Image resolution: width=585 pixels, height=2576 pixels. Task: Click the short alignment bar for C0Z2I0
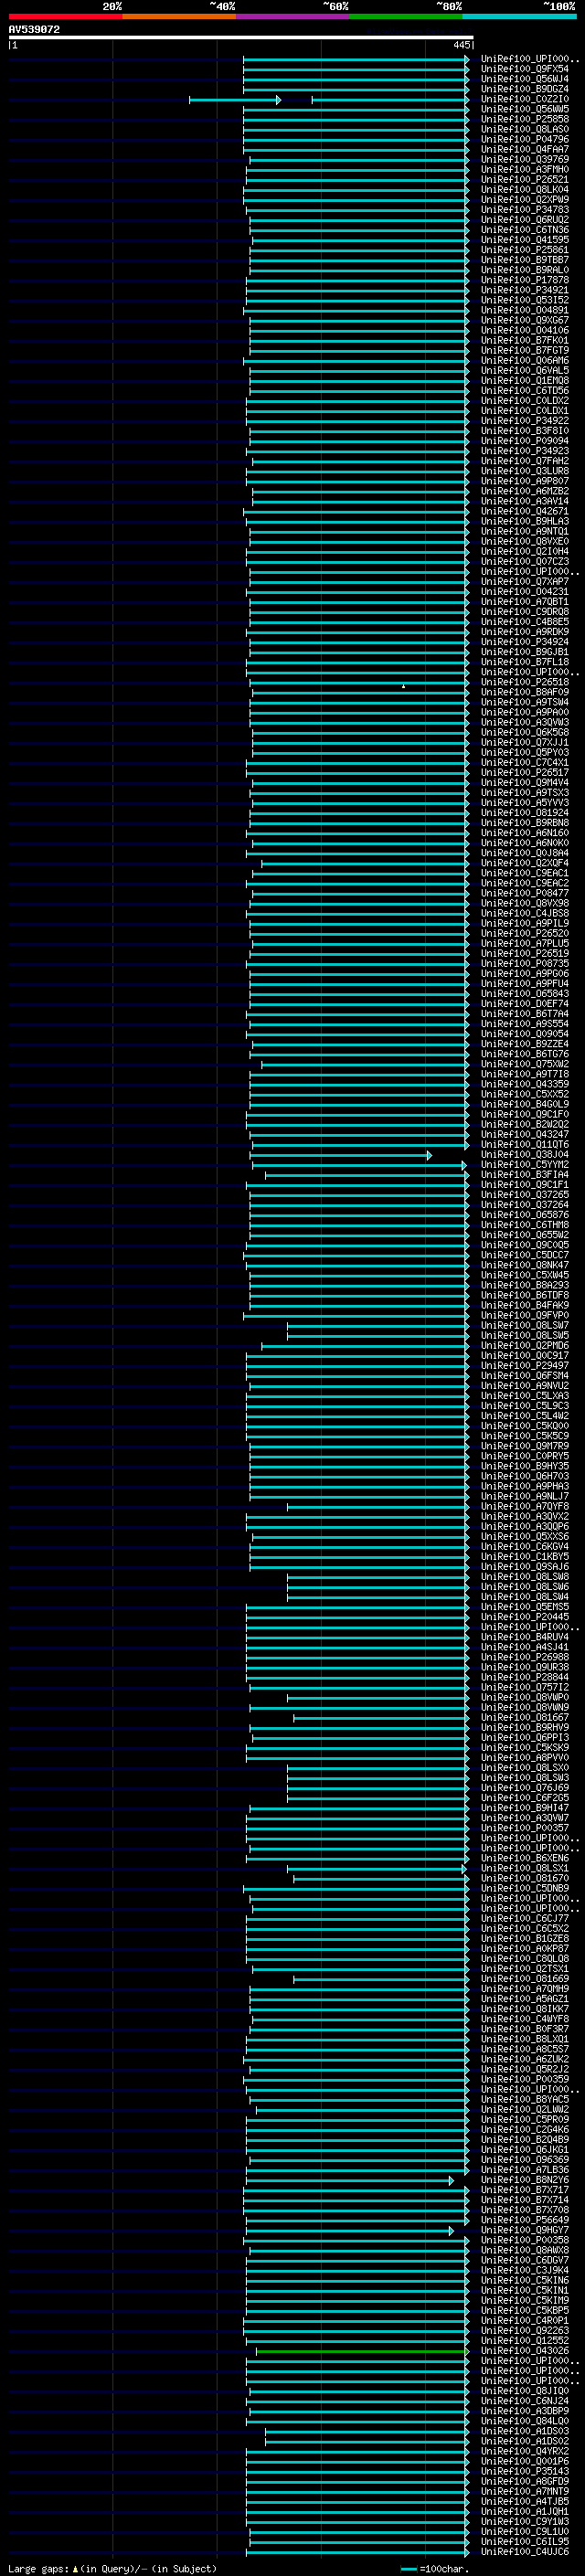(235, 100)
